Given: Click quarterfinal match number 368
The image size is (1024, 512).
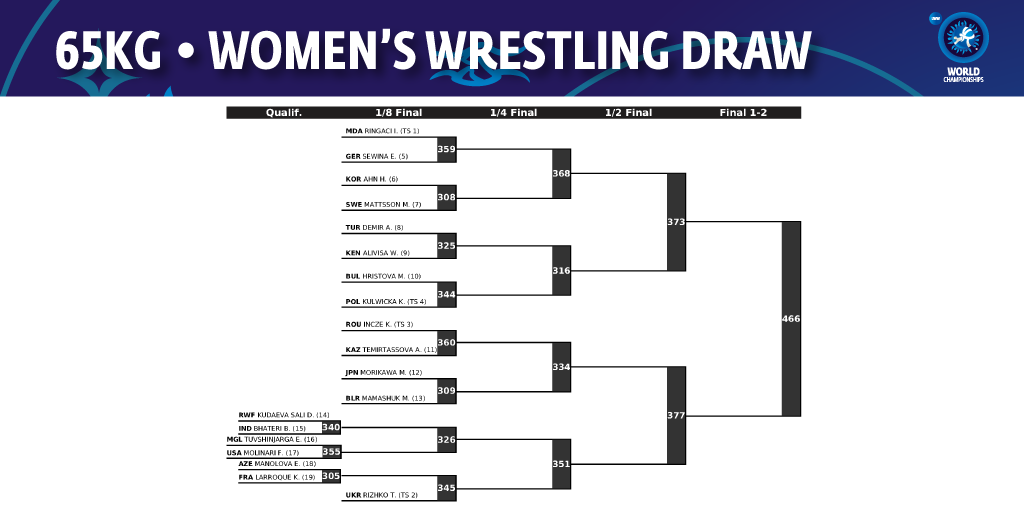Looking at the screenshot, I should 561,174.
